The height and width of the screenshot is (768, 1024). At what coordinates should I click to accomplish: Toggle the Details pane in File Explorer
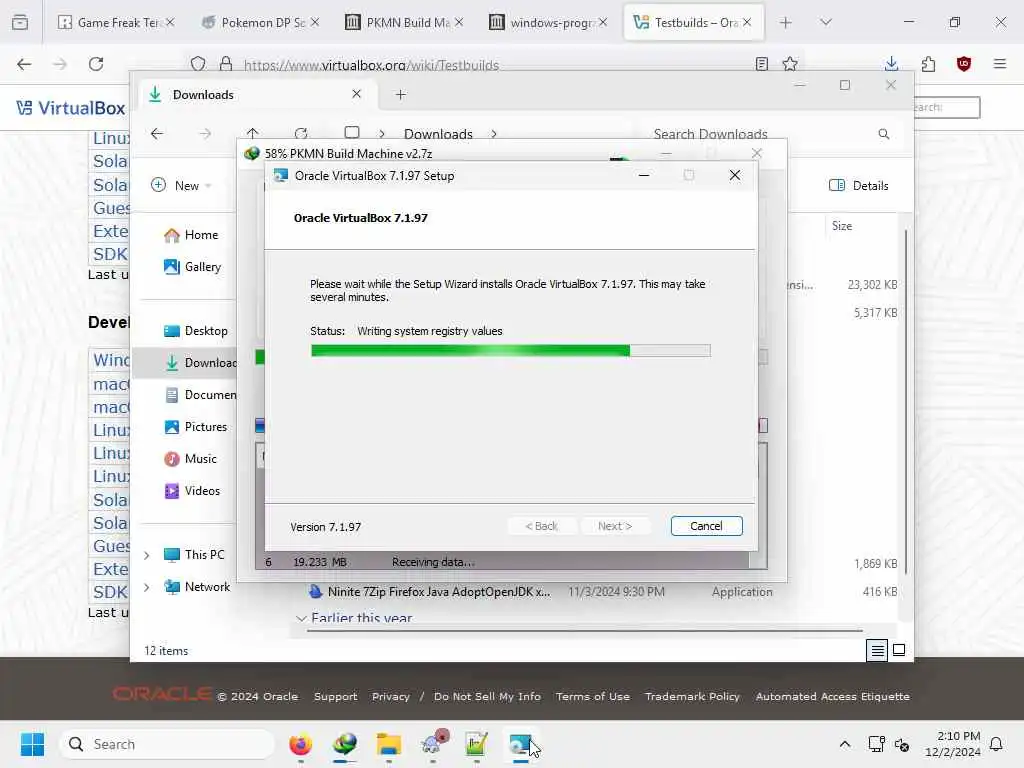[x=858, y=185]
